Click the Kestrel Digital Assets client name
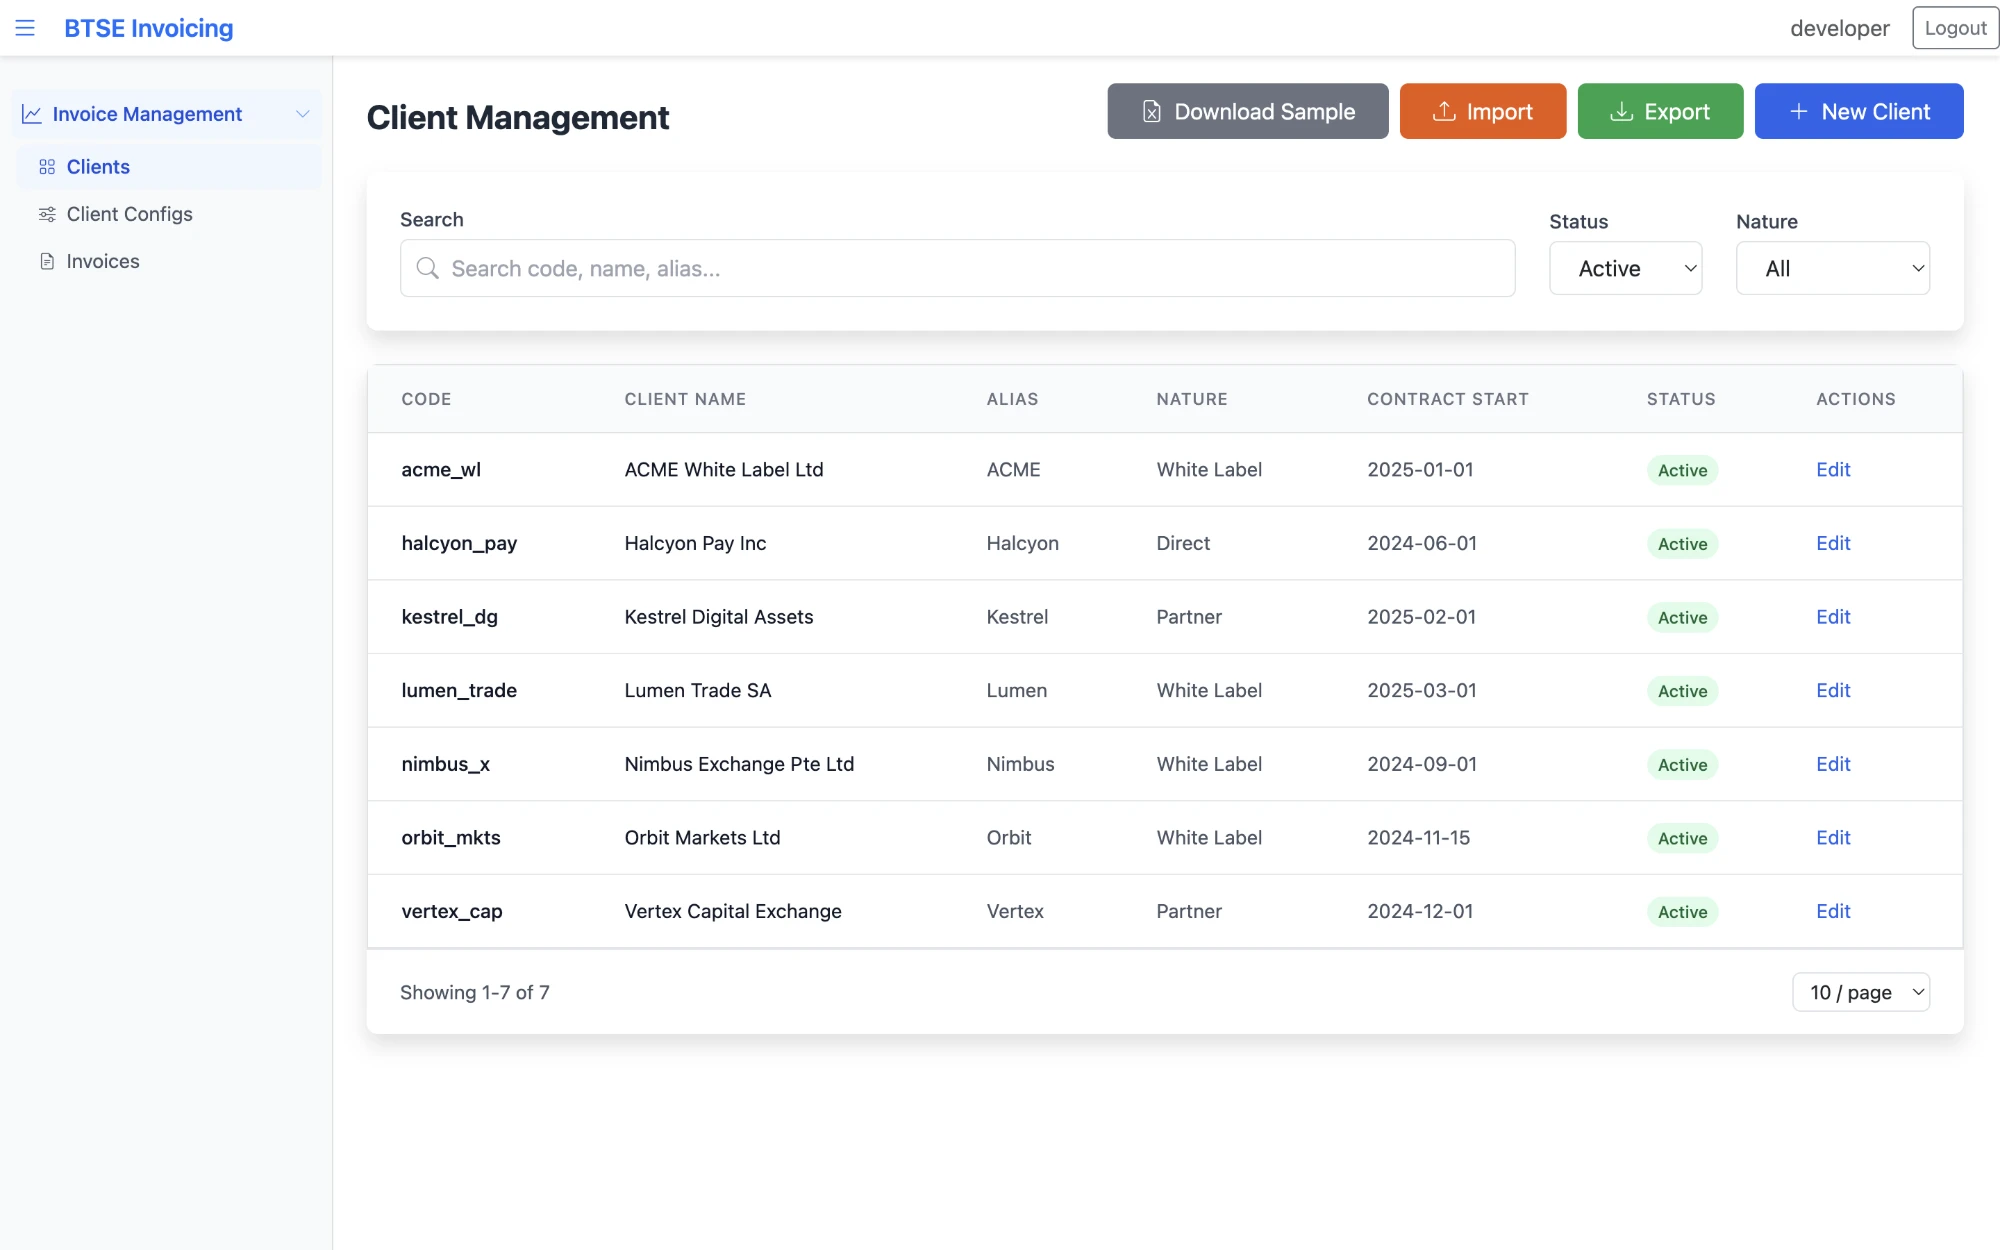The image size is (2000, 1250). [x=718, y=617]
